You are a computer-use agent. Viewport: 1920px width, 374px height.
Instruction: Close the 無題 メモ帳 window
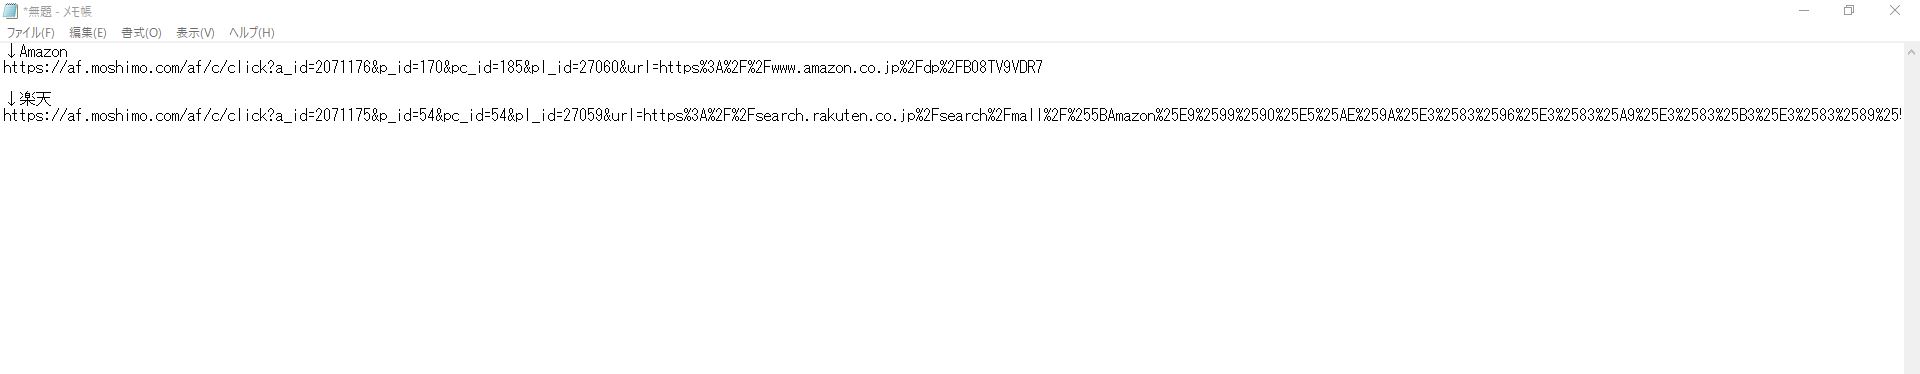click(1894, 11)
